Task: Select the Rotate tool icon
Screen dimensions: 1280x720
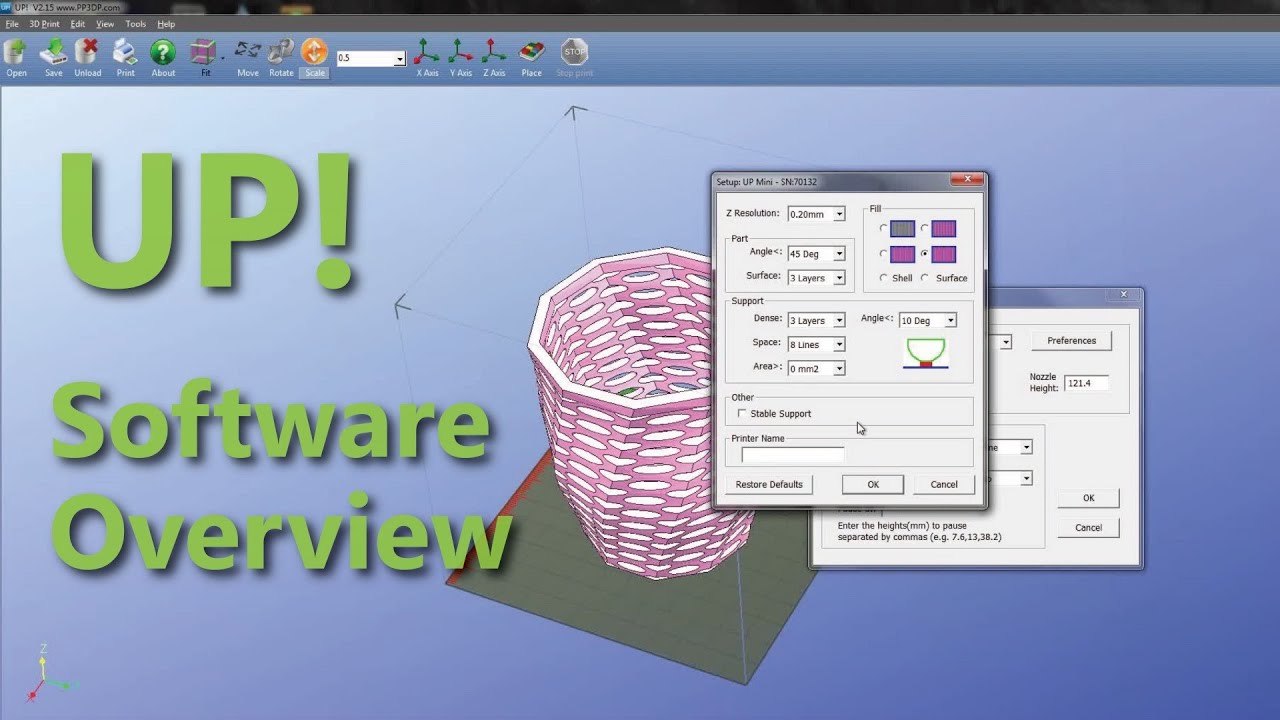Action: (281, 52)
